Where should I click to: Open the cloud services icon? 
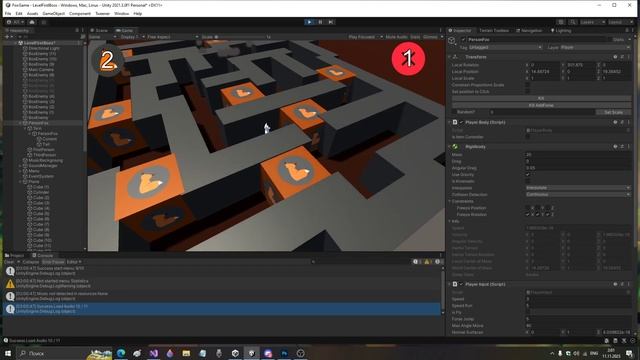point(32,22)
